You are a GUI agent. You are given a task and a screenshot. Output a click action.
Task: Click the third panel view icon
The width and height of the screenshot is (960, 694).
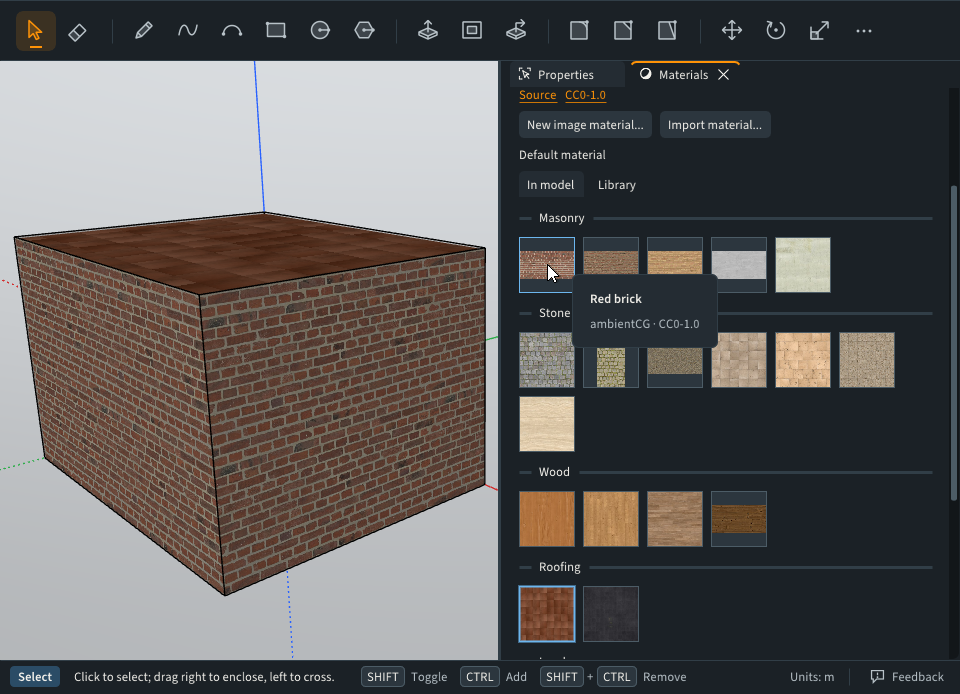(x=667, y=31)
